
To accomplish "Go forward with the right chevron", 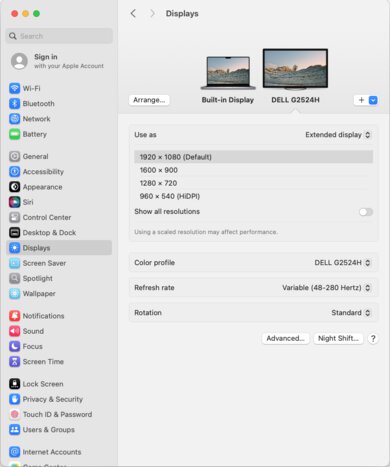I will point(152,13).
